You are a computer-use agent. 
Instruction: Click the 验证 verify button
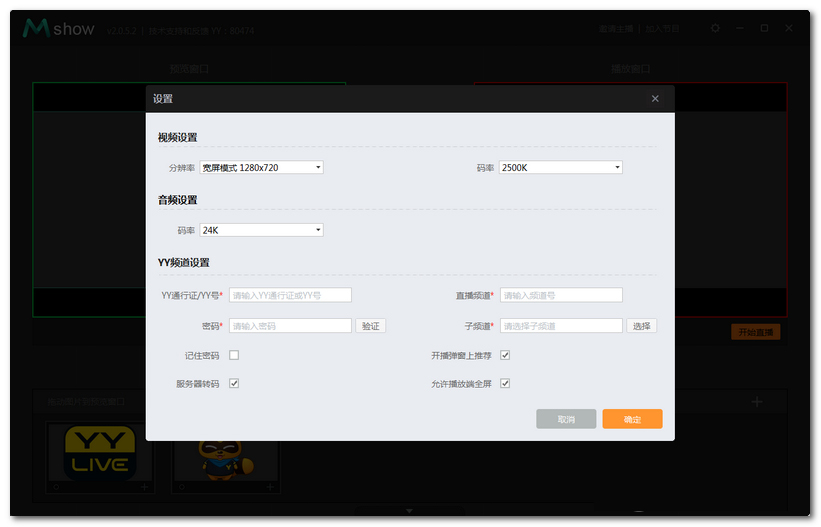371,326
